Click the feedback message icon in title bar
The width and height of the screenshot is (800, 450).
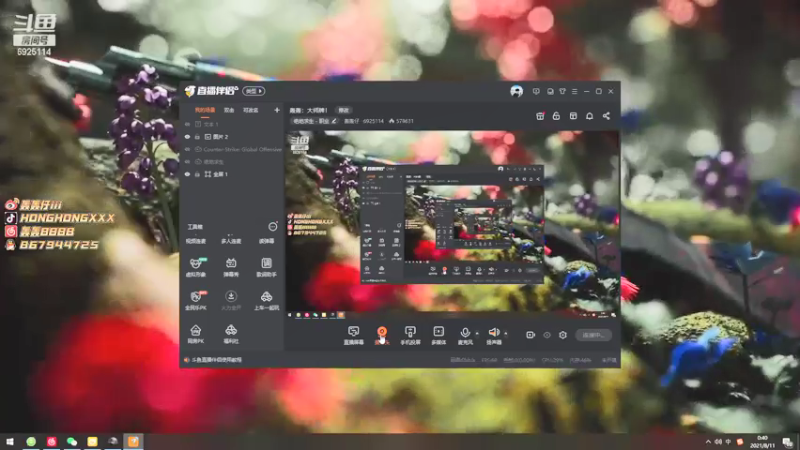pyautogui.click(x=536, y=91)
